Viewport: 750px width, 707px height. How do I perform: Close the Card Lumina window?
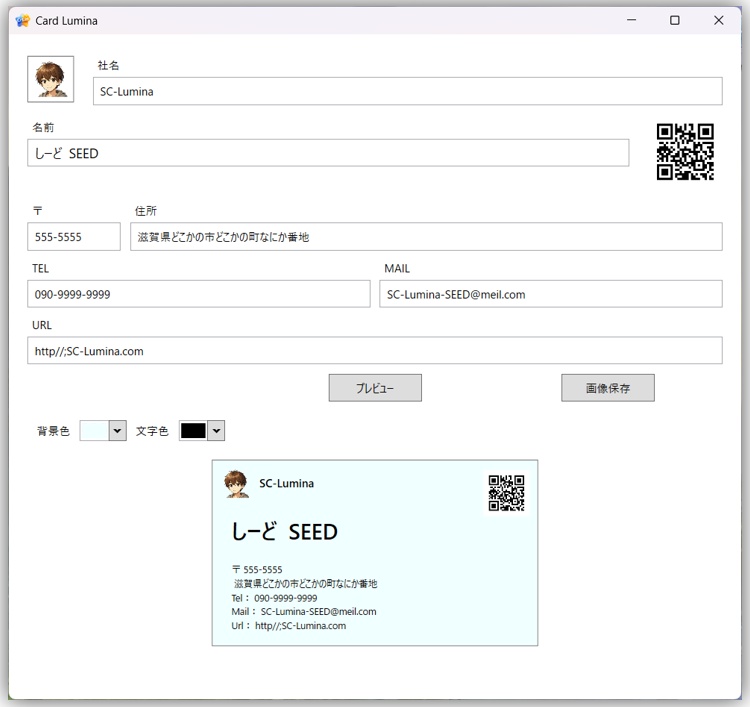718,20
